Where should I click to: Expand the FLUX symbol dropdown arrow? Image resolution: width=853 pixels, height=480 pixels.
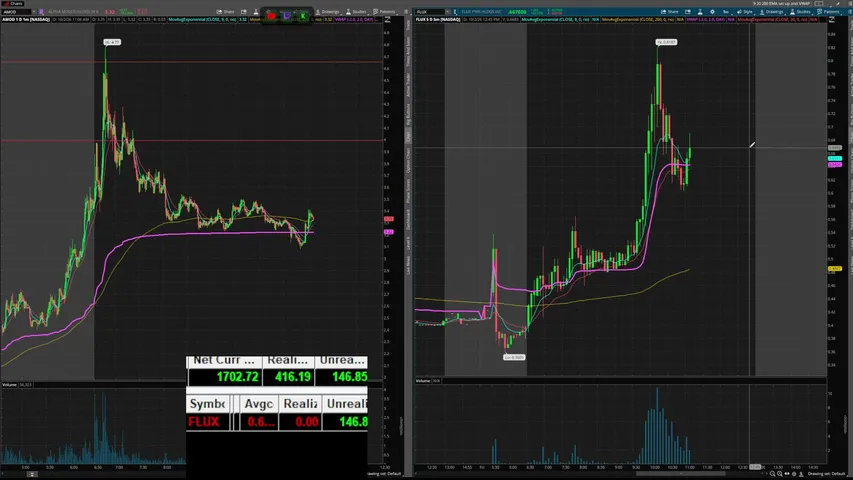[448, 11]
